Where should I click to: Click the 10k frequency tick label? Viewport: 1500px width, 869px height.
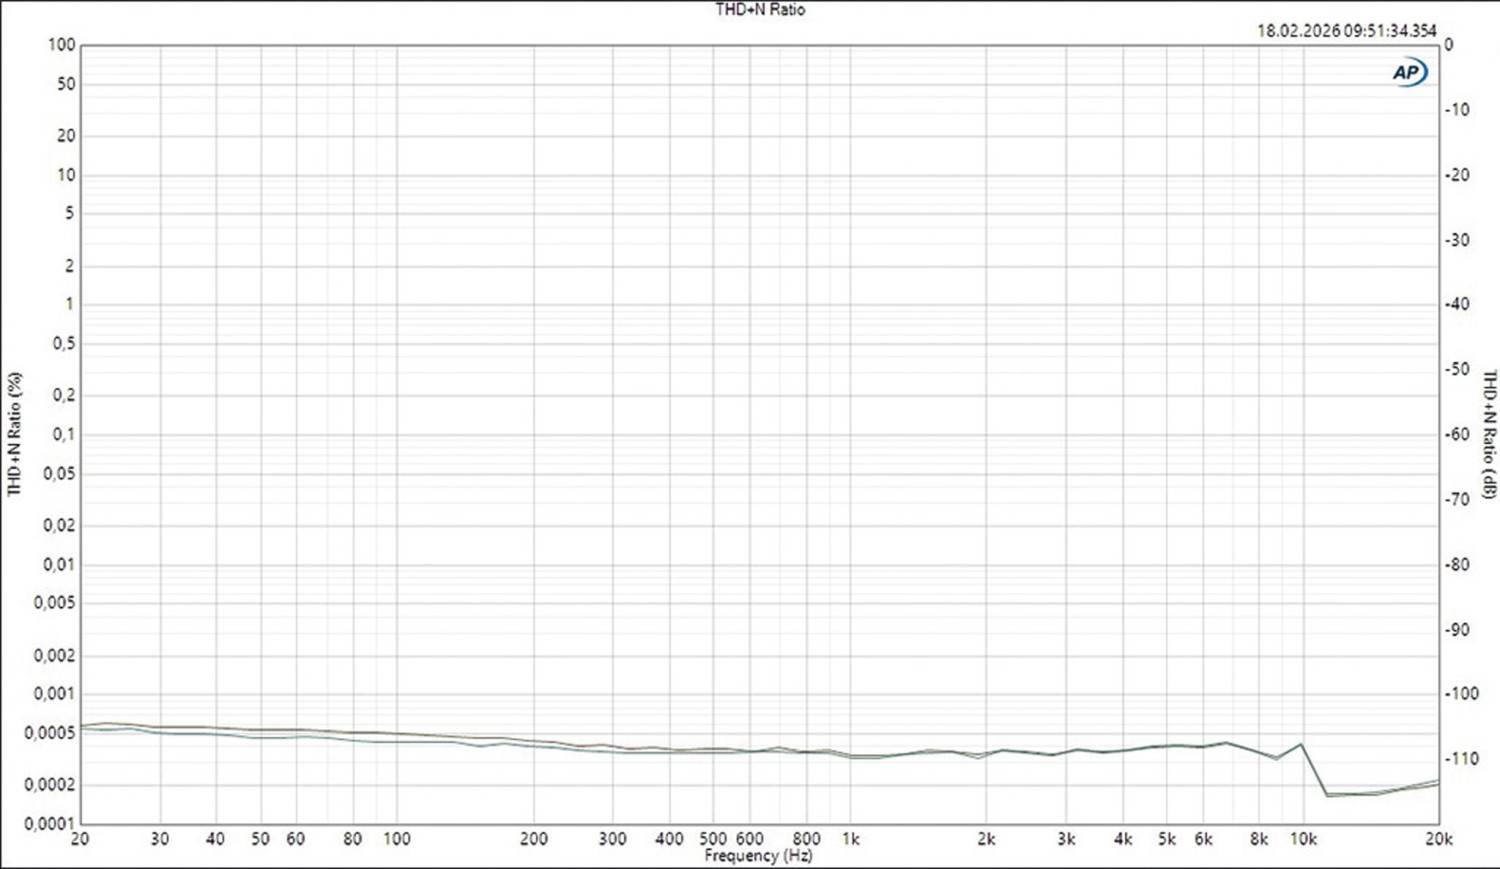(1303, 839)
